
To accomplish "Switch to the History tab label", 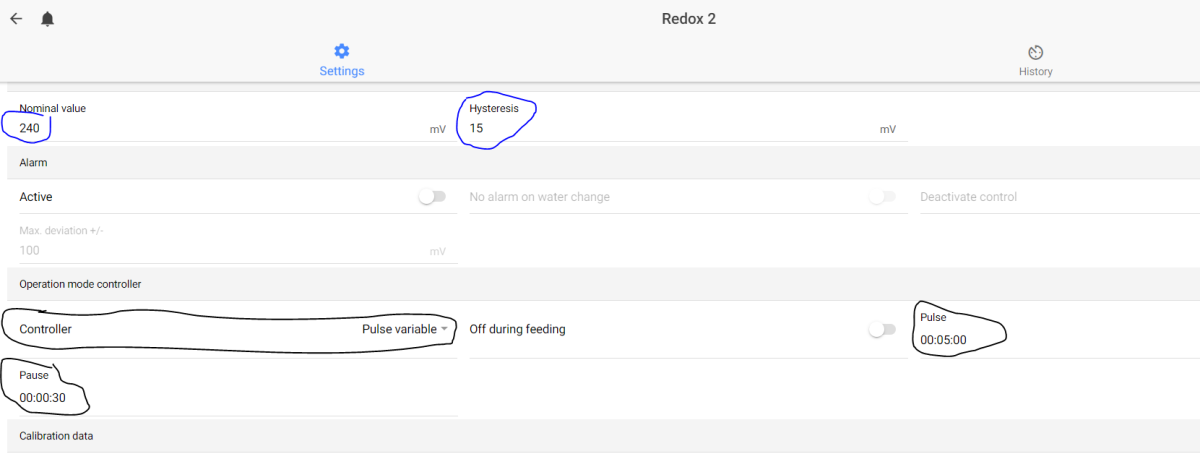I will coord(1036,72).
